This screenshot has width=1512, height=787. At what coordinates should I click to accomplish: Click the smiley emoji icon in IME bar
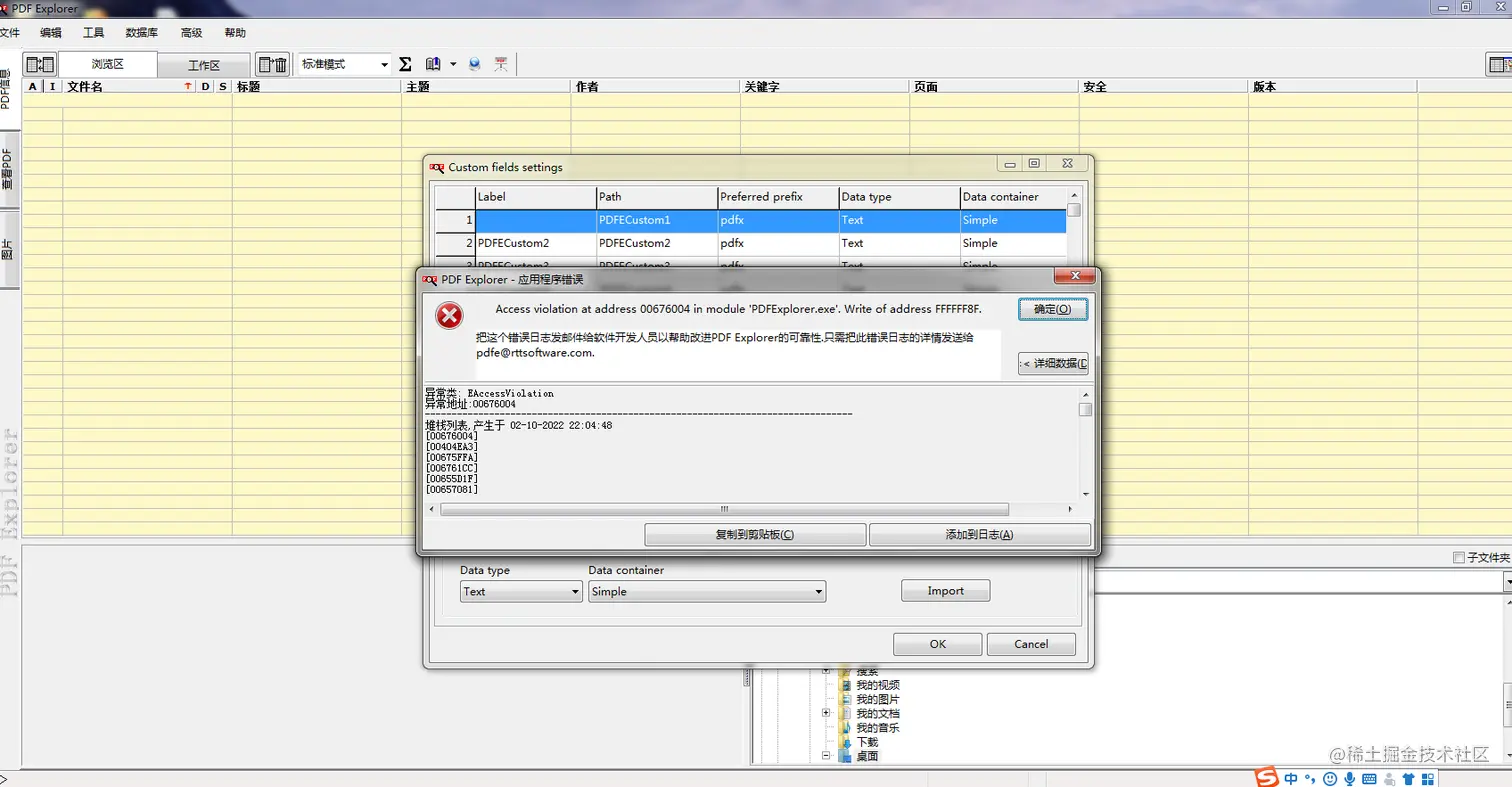click(x=1330, y=778)
